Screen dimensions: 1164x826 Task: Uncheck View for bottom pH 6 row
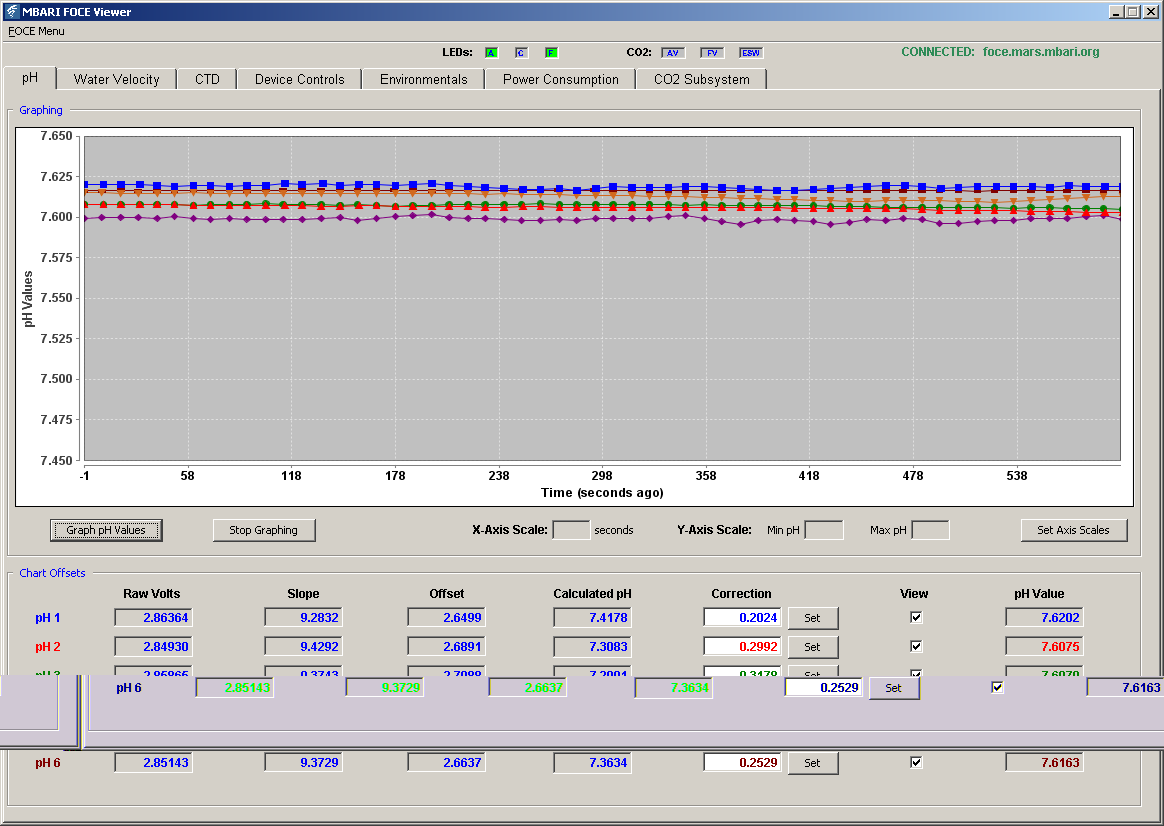(916, 762)
